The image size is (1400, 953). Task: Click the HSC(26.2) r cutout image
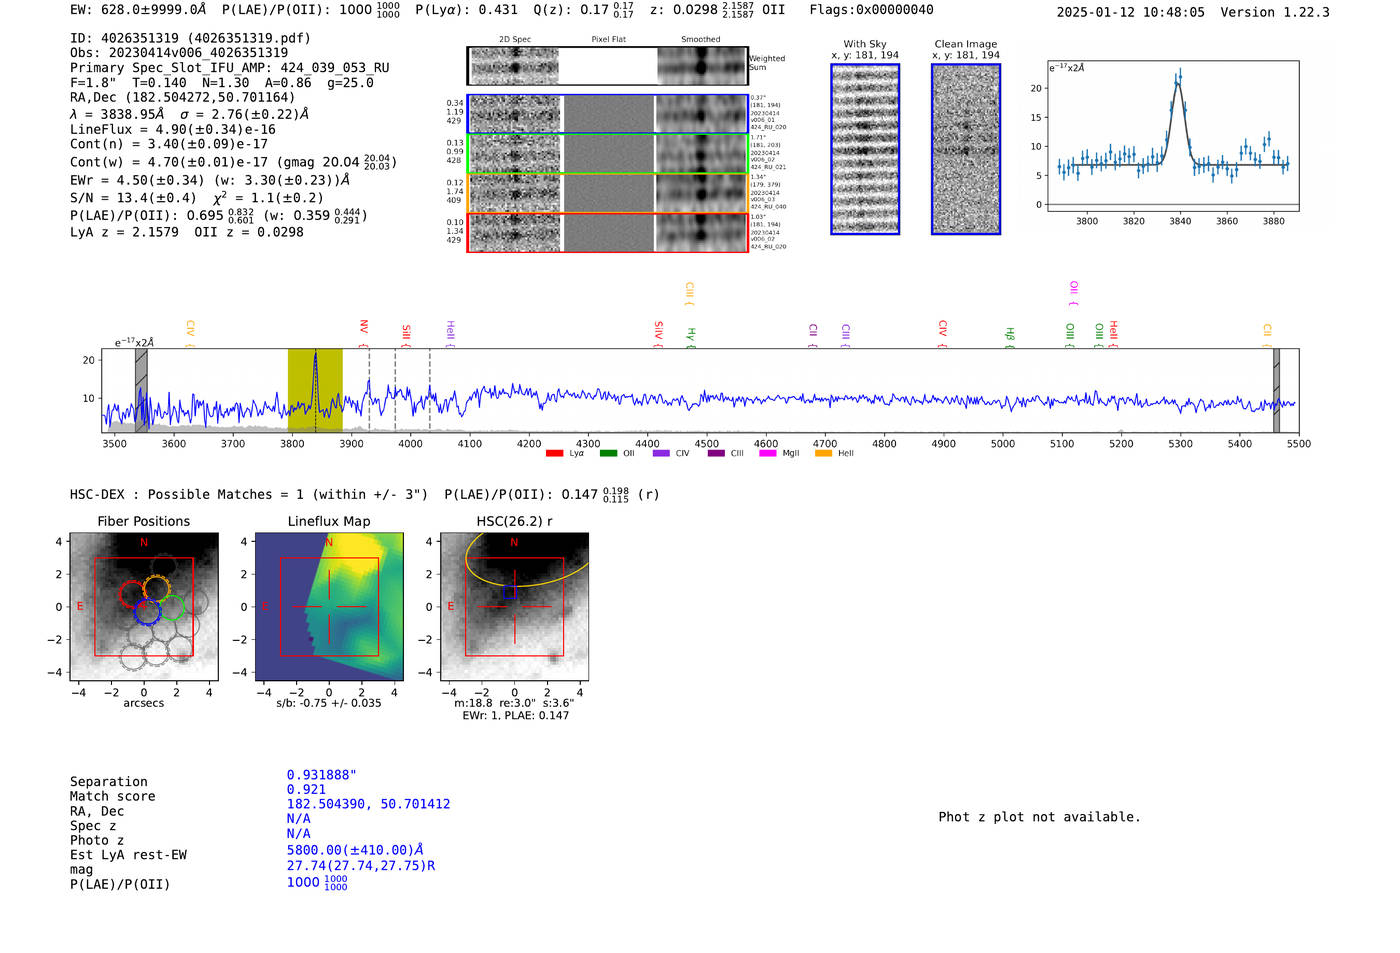tap(514, 608)
